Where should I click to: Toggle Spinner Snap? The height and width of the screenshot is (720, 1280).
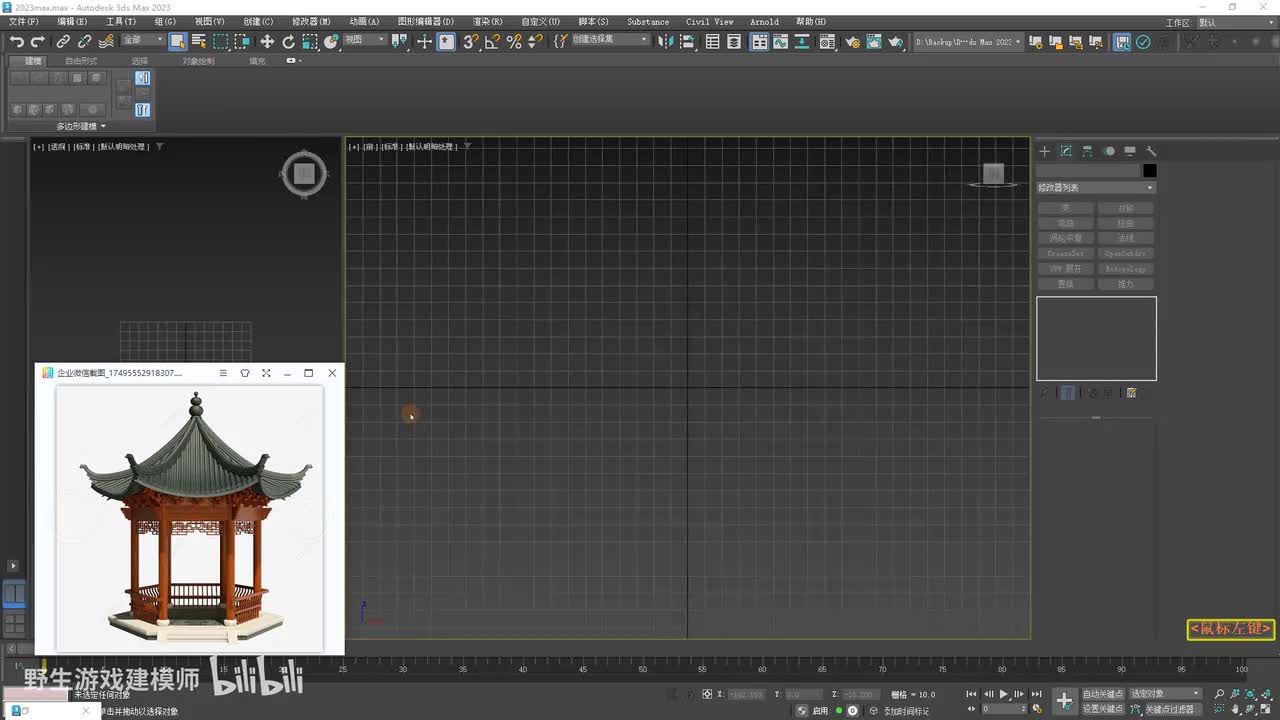[x=535, y=41]
